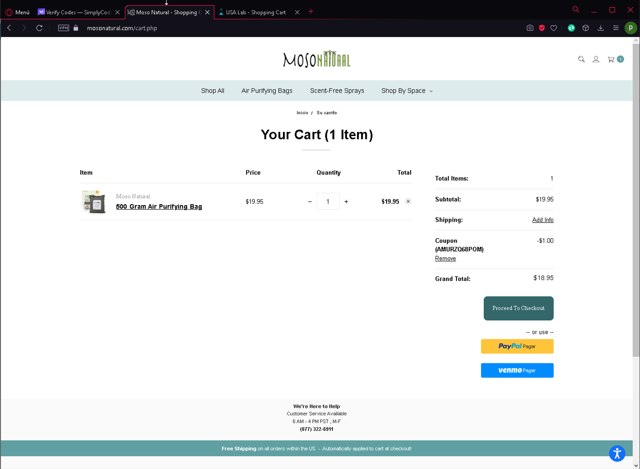Click the Your Cart (1 Item) heading

click(x=317, y=134)
